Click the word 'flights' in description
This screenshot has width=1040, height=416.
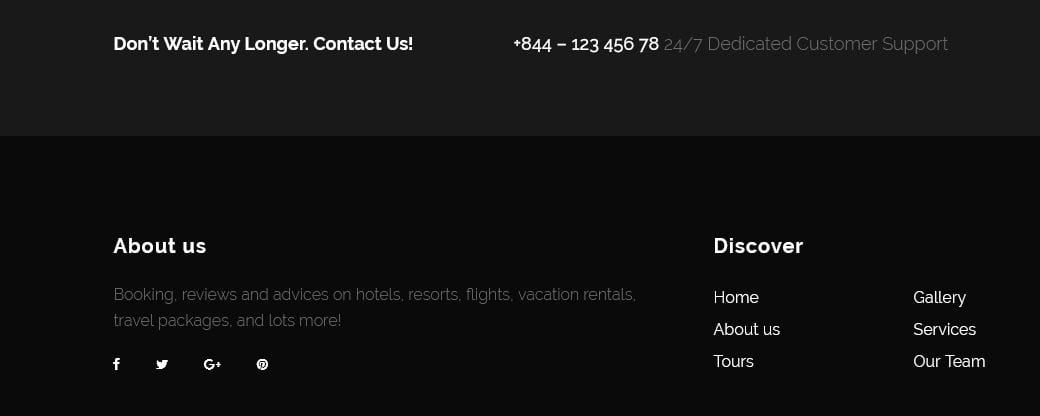point(489,295)
